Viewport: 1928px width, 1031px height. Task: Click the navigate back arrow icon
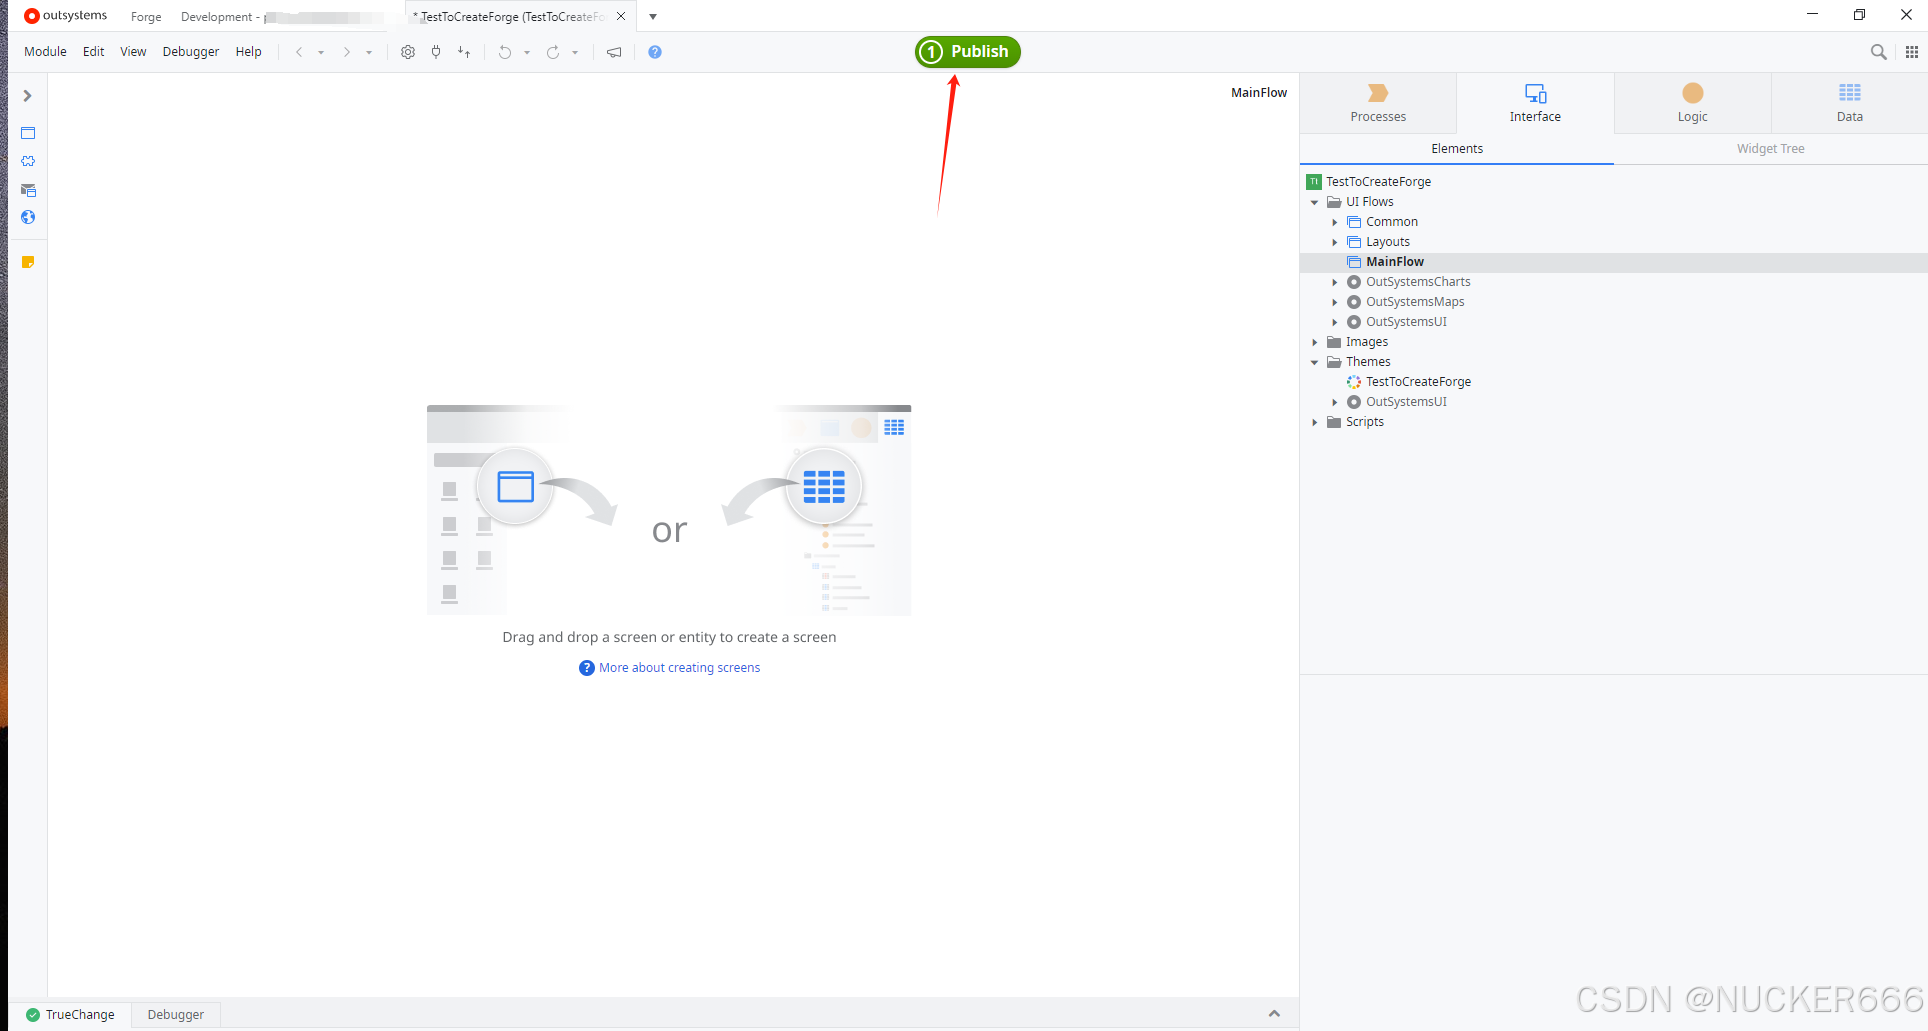(x=299, y=52)
